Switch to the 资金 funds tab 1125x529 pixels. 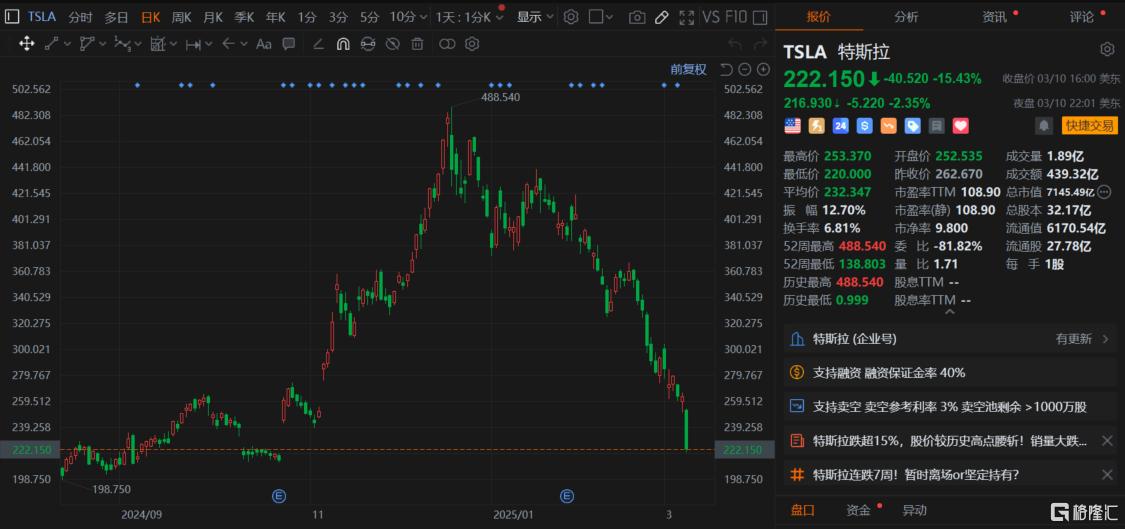tap(858, 510)
